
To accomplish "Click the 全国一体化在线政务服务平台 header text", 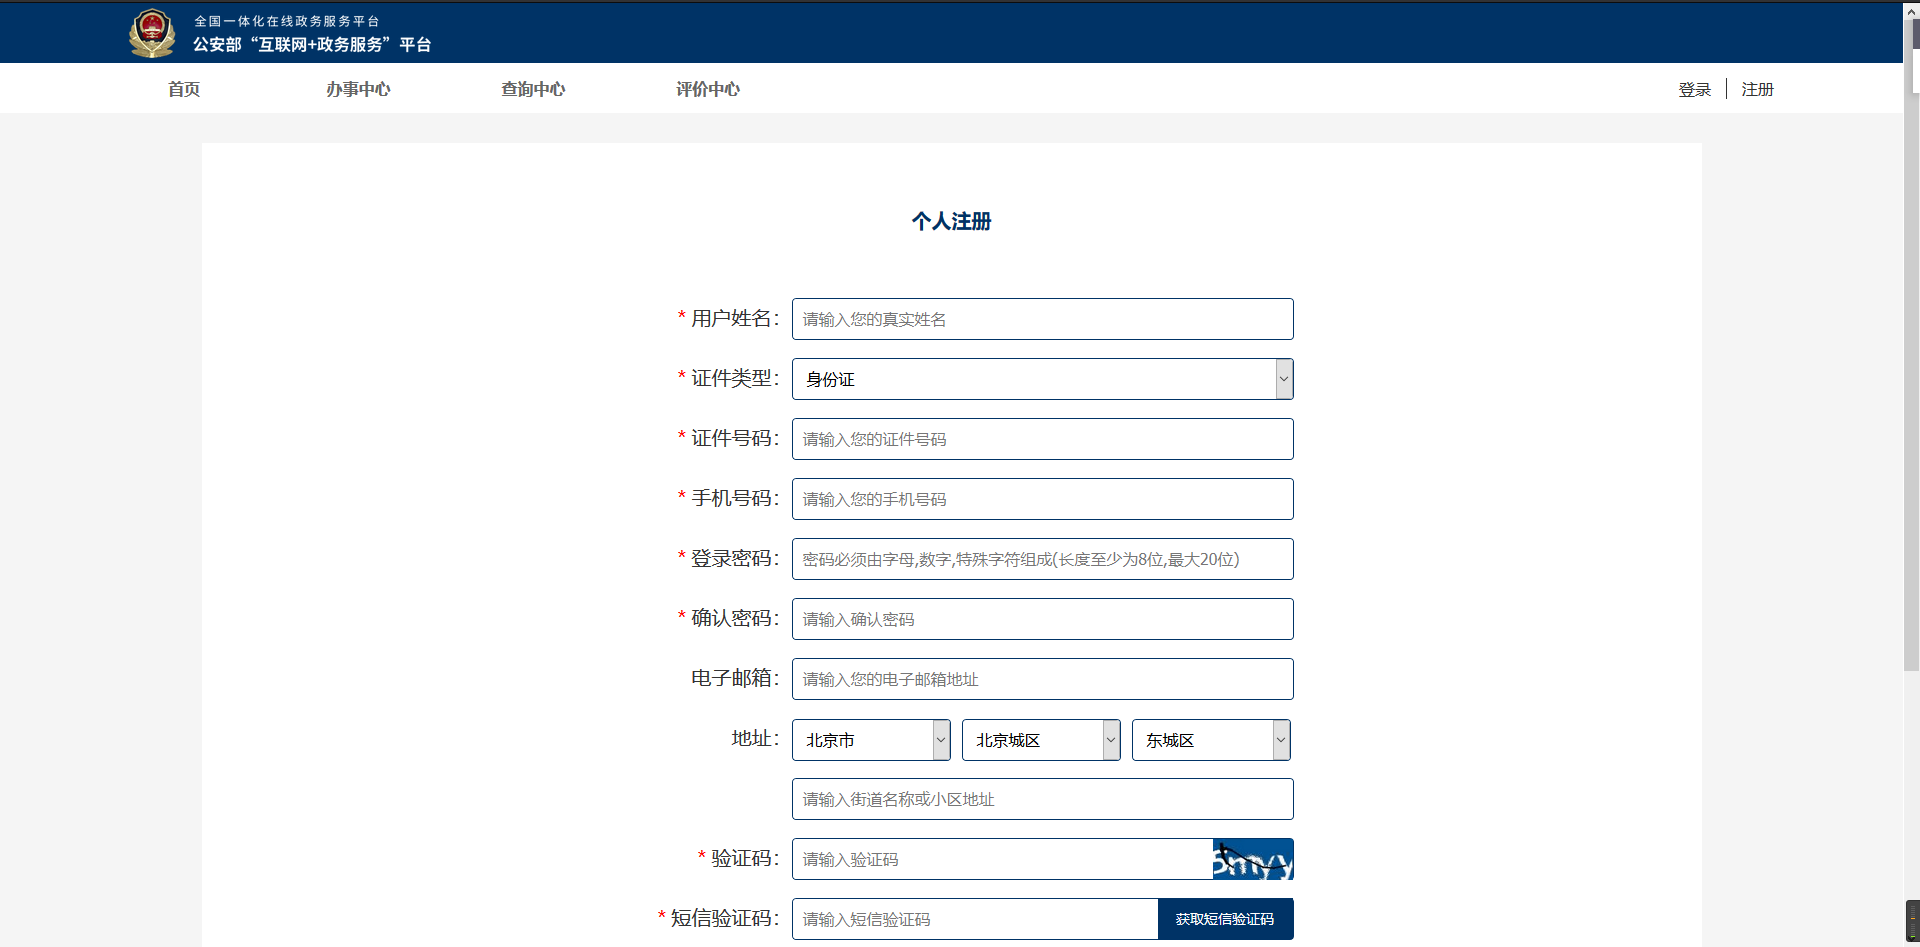I will tap(287, 21).
